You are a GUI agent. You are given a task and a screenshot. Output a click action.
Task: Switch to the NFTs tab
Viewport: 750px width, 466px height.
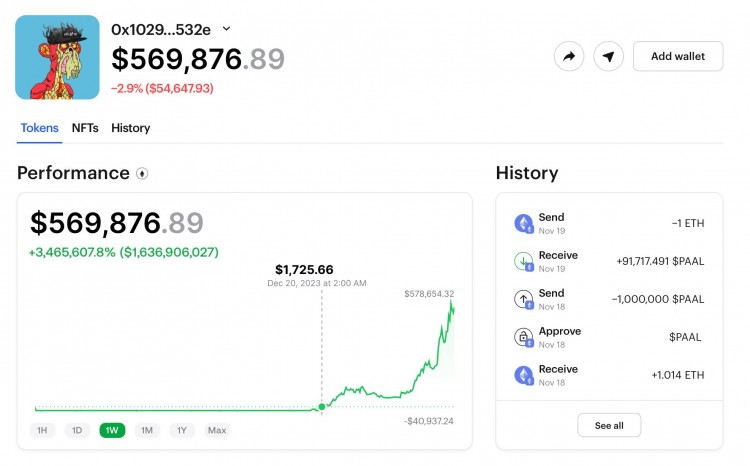coord(85,128)
